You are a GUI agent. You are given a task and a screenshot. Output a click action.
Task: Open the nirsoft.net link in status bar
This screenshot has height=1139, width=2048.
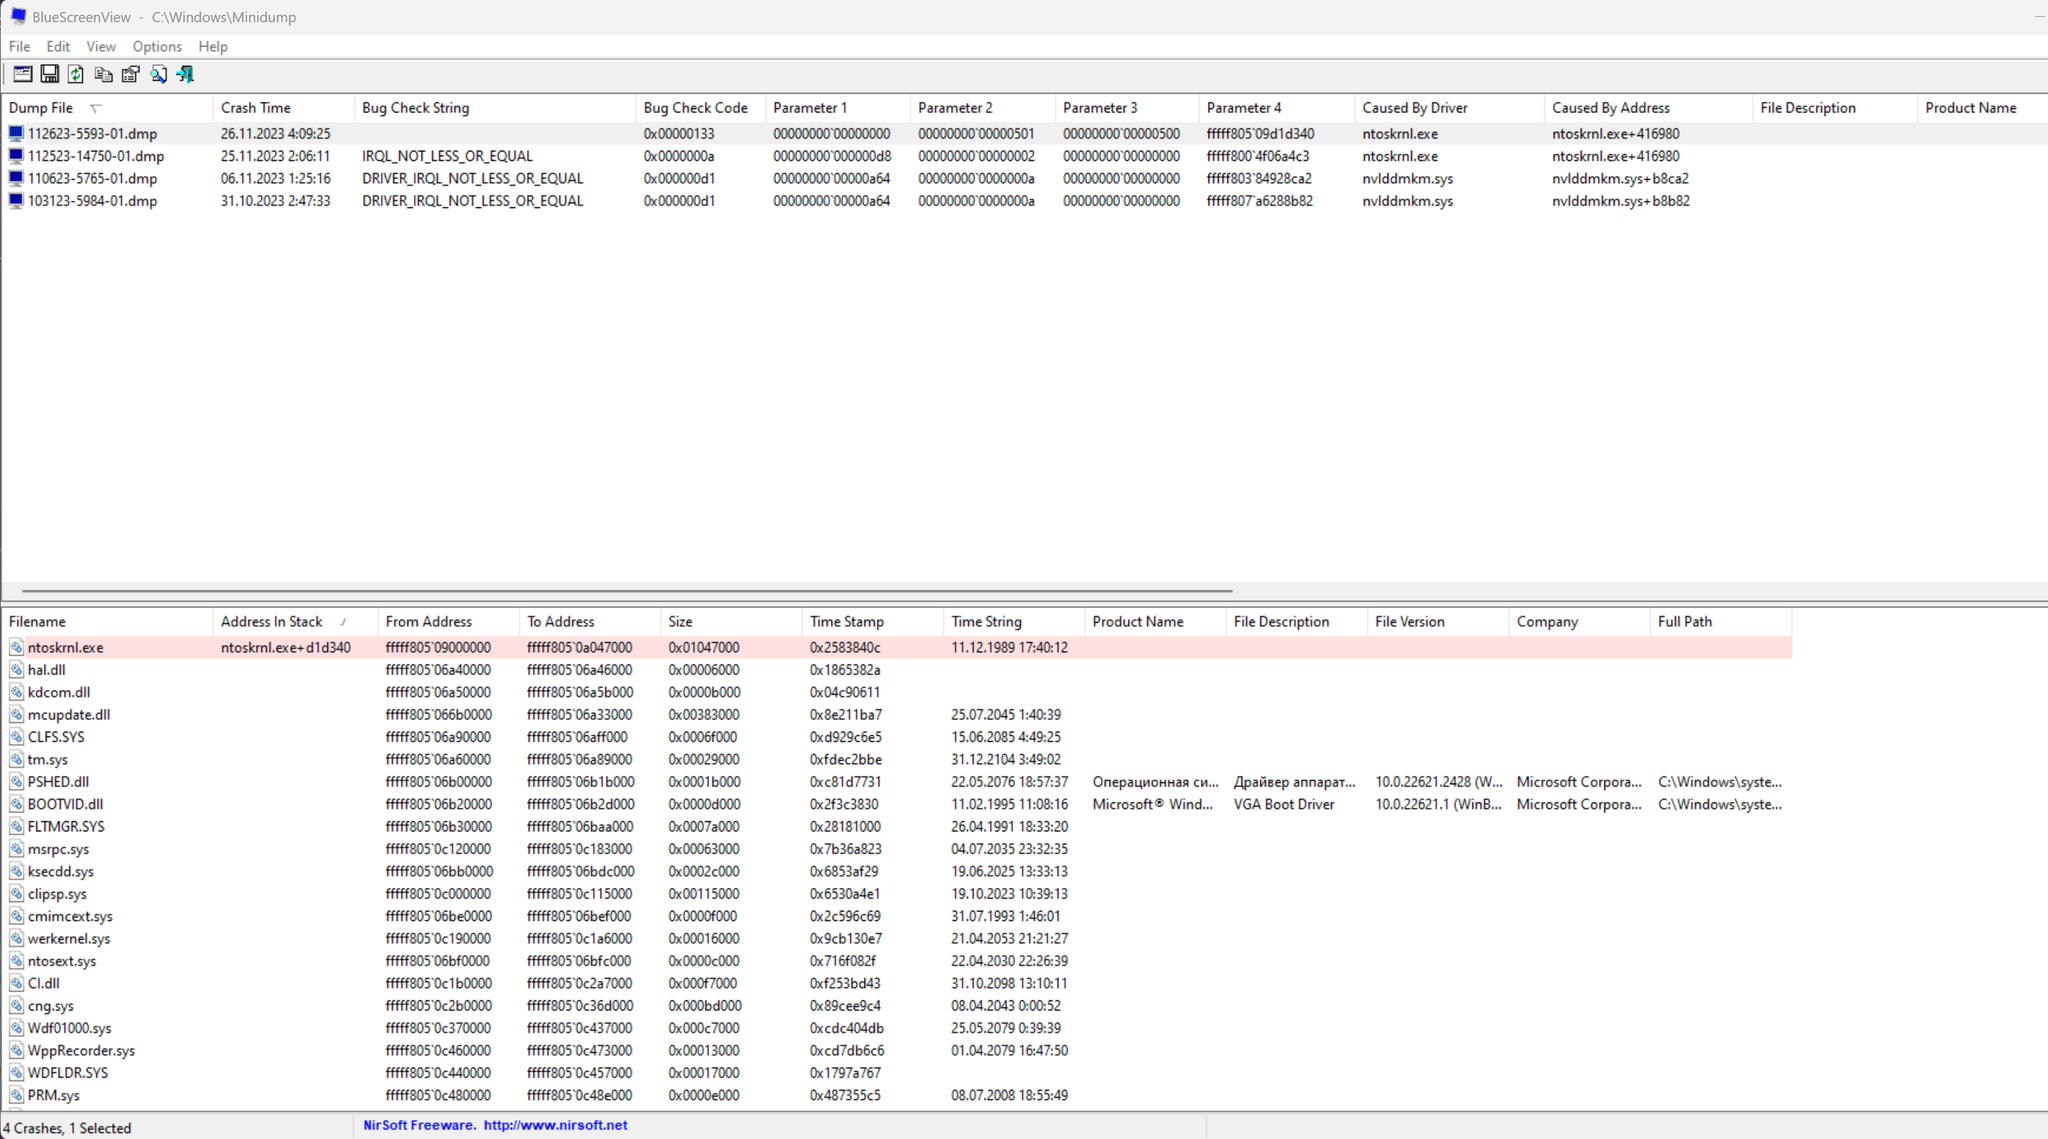(556, 1125)
